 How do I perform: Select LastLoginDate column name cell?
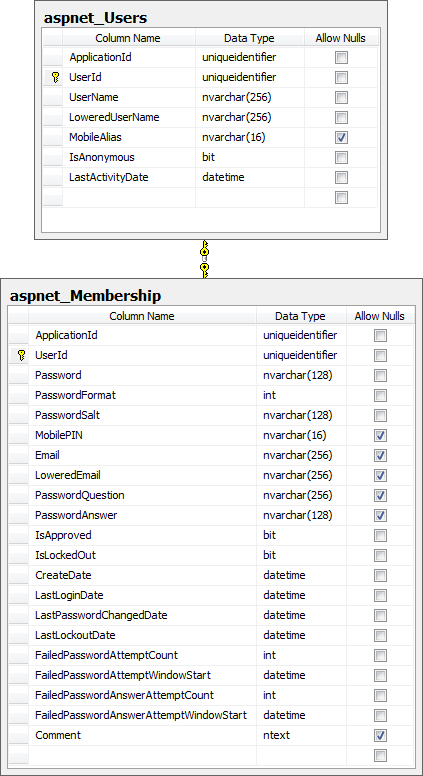(x=142, y=595)
